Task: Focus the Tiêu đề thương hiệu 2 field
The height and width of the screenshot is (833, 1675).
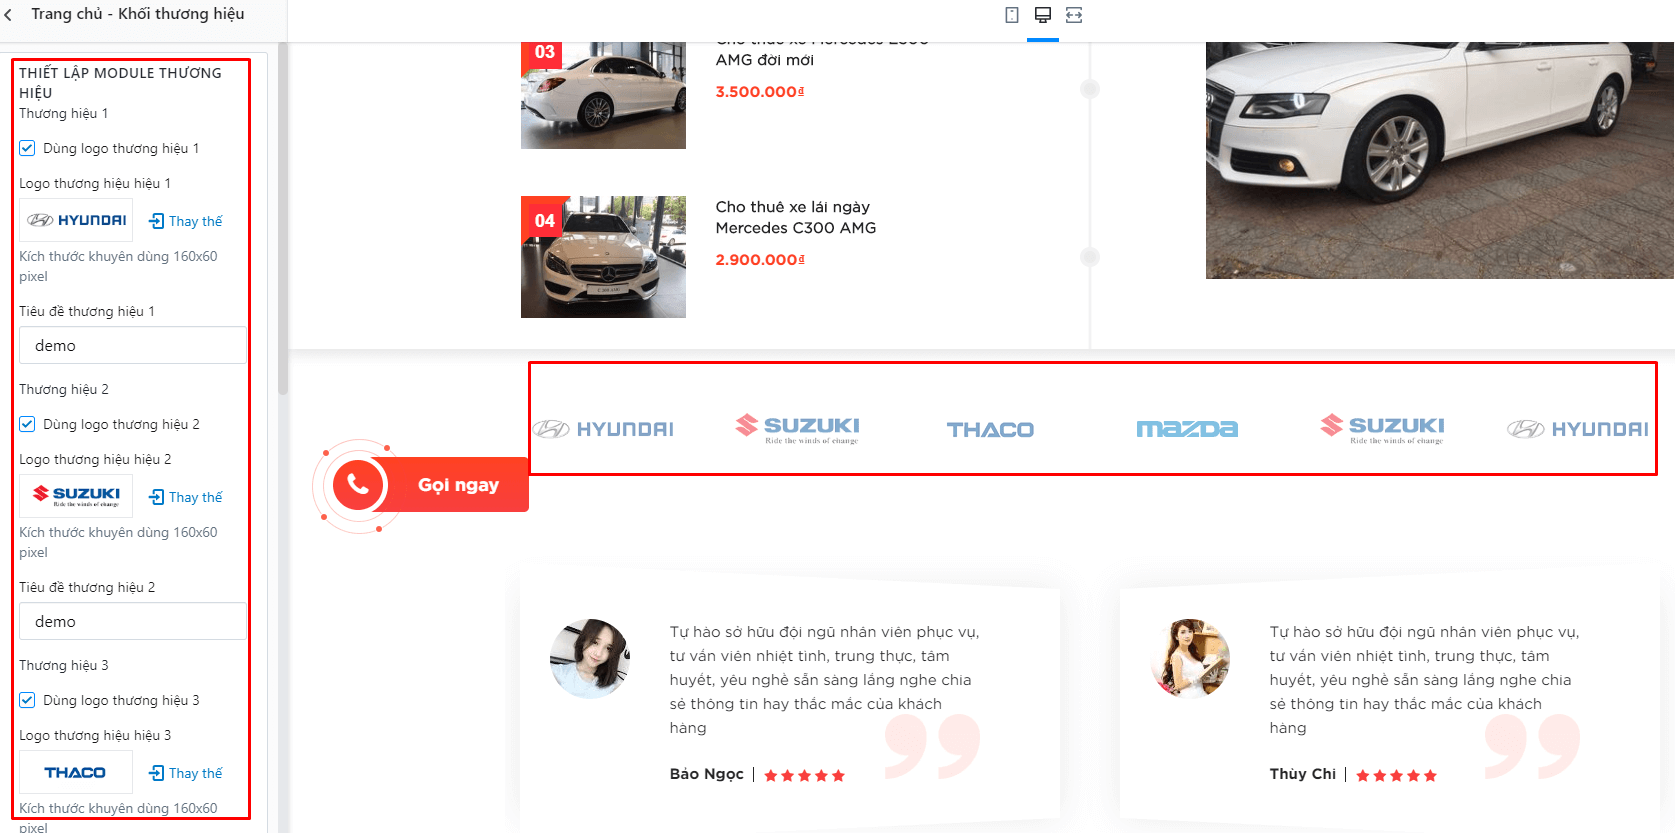Action: pos(132,621)
